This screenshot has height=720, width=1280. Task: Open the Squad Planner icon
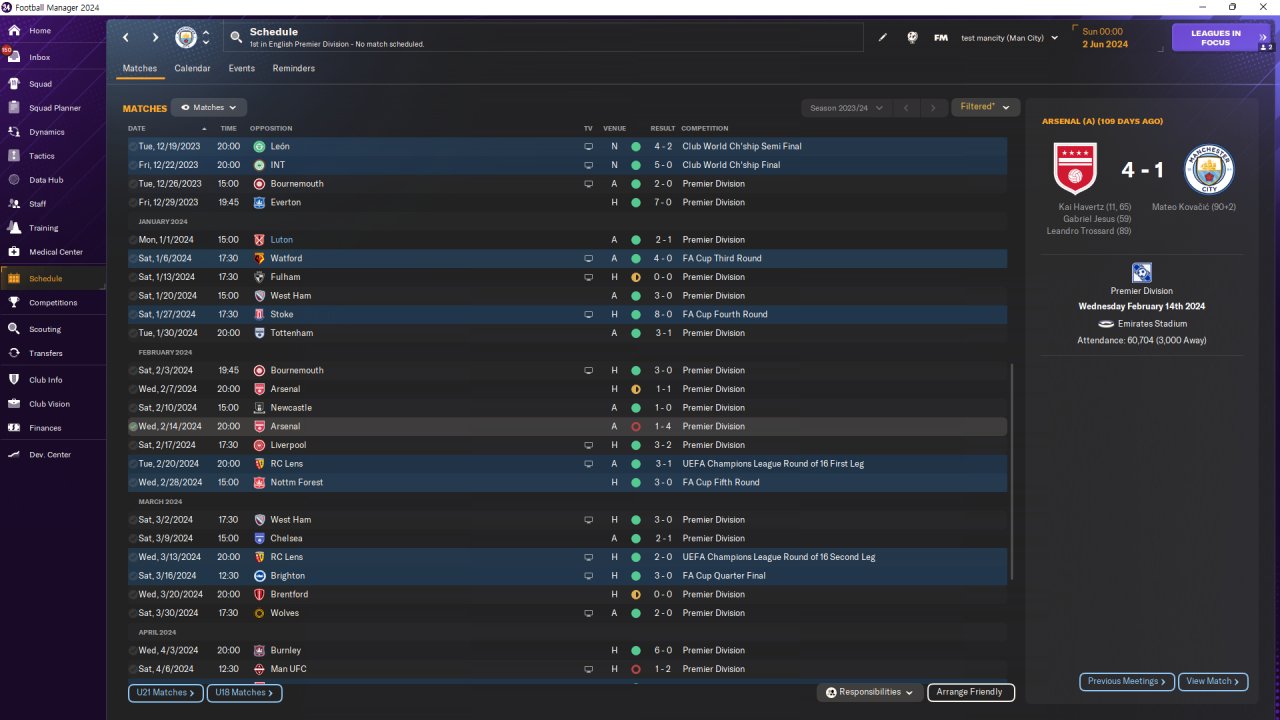(14, 108)
